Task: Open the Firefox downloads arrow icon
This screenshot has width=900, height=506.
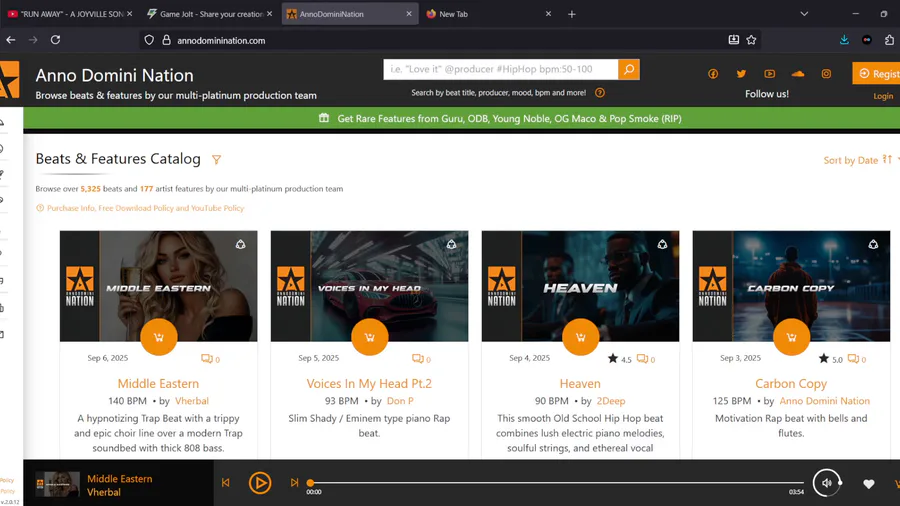Action: coord(844,40)
